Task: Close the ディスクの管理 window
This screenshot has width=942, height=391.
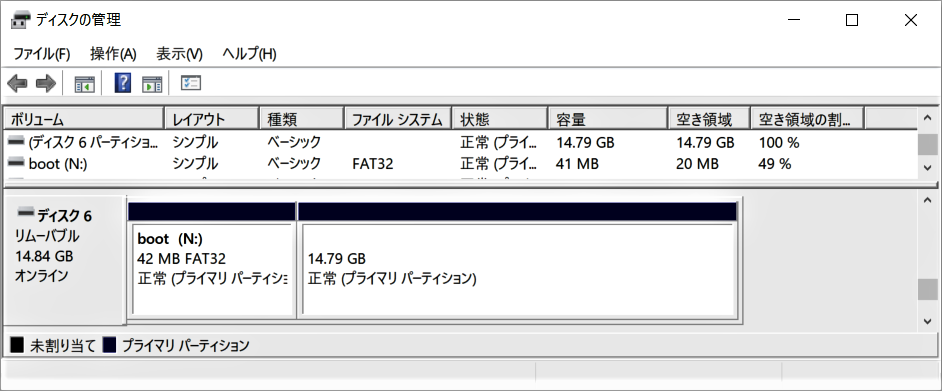Action: 910,20
